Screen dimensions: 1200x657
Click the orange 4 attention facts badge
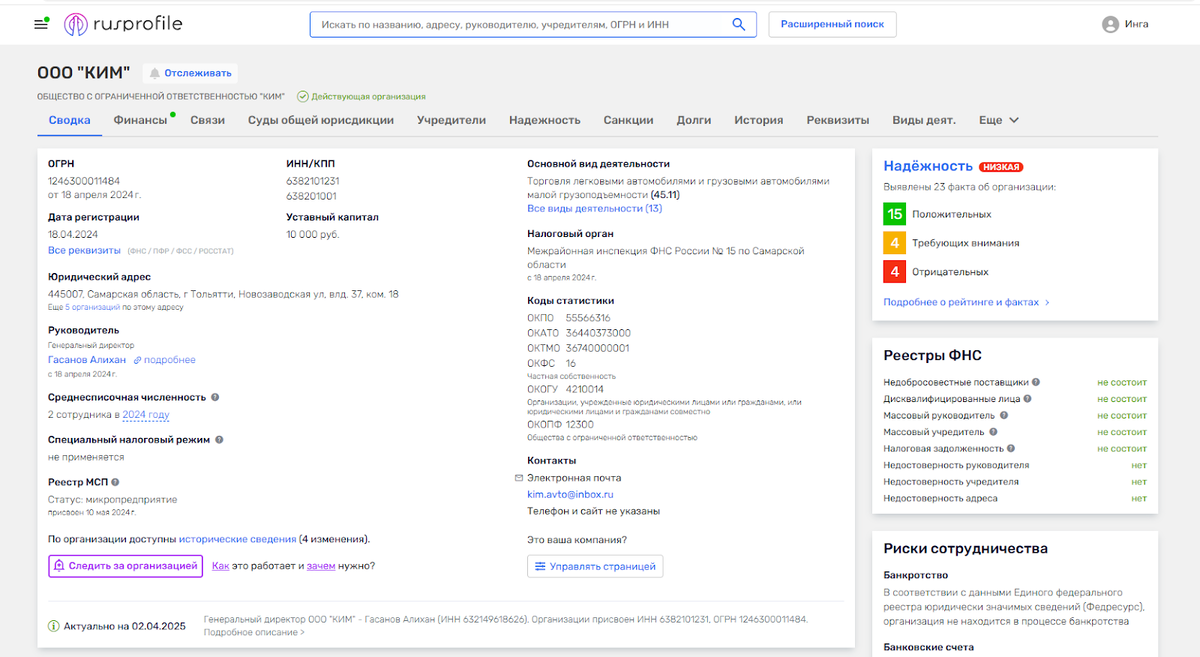(x=895, y=243)
